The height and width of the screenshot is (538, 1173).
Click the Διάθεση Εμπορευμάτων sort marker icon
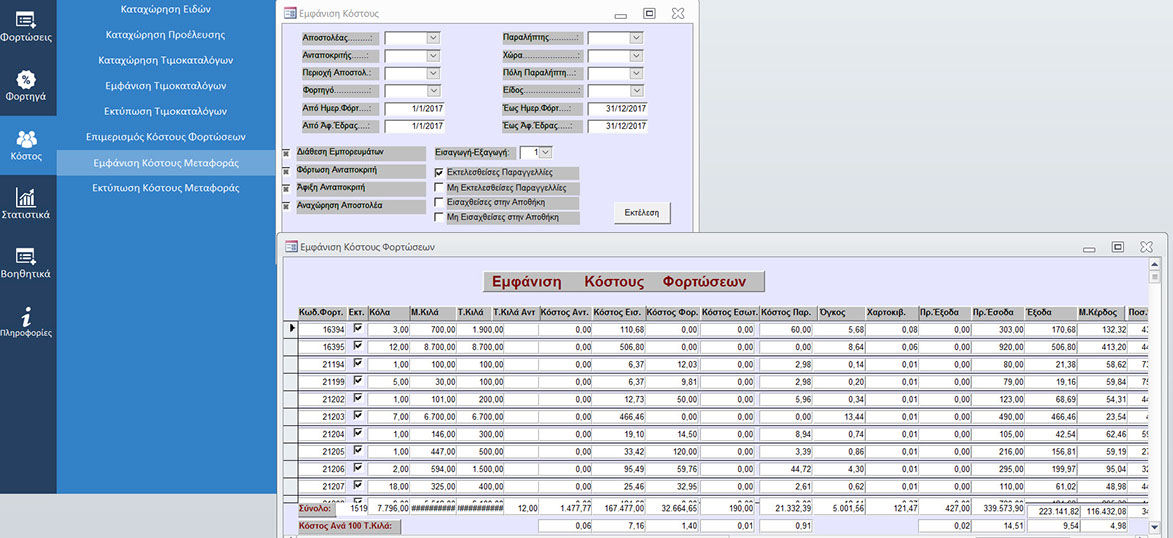286,153
